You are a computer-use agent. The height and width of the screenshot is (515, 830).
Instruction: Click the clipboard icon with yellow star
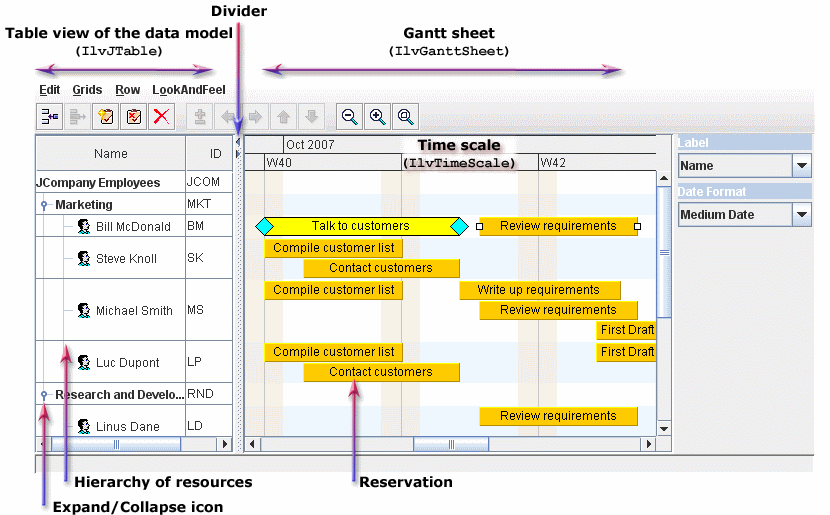(106, 117)
